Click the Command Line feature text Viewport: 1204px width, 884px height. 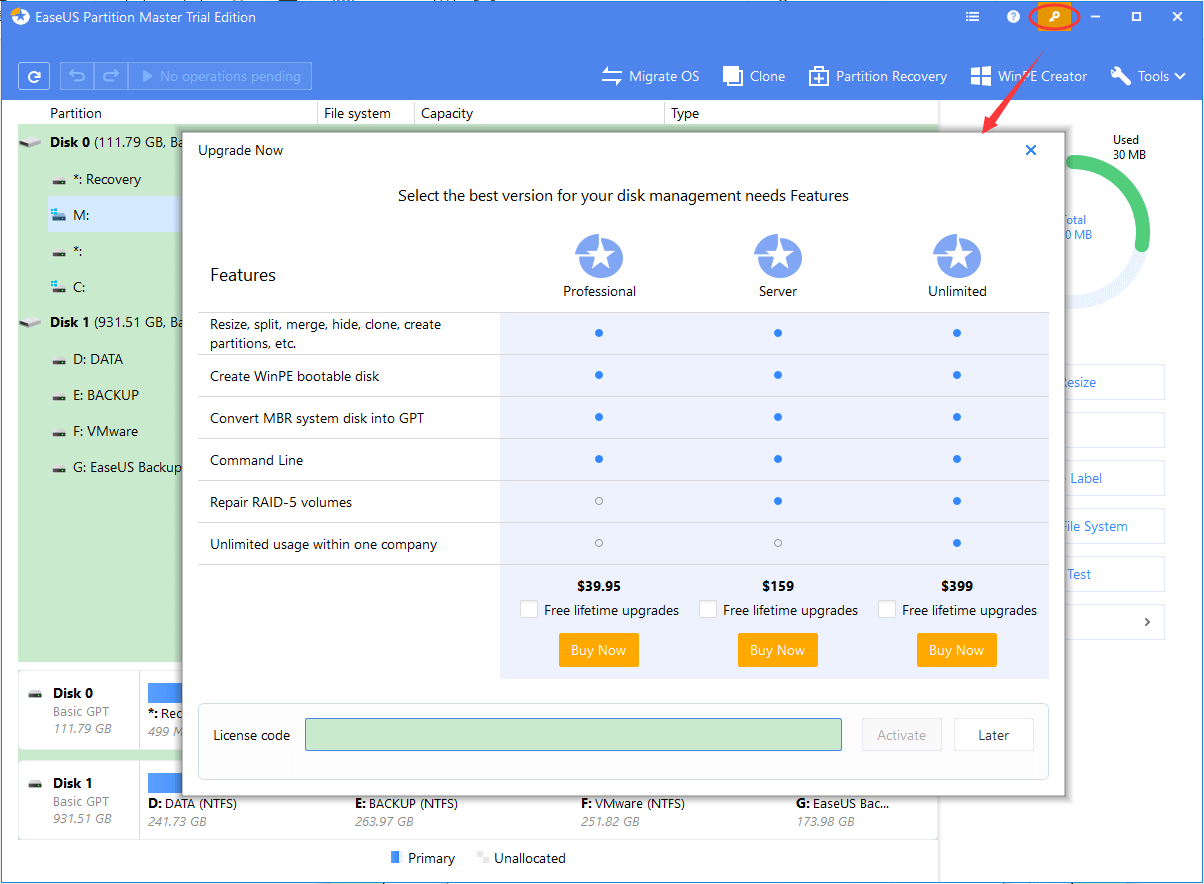tap(257, 460)
